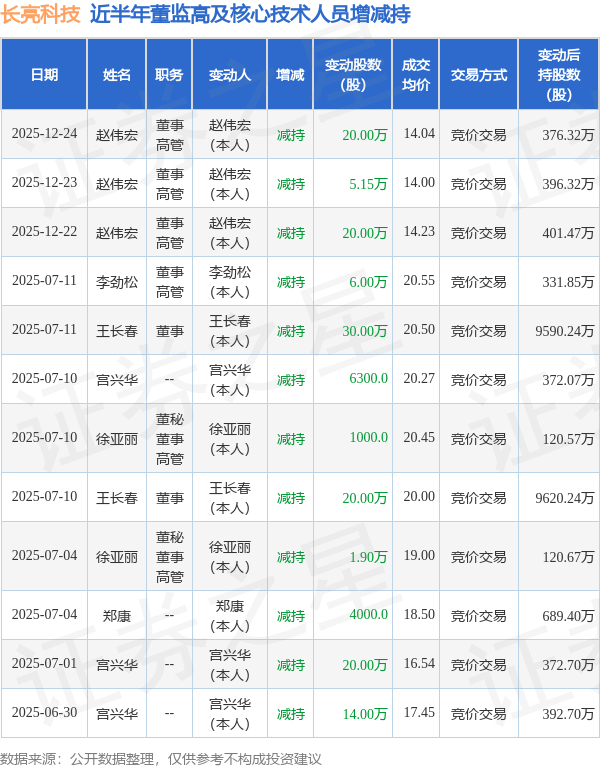Viewport: 600px width, 768px height.
Task: Click average price 14.23
Action: (x=419, y=232)
